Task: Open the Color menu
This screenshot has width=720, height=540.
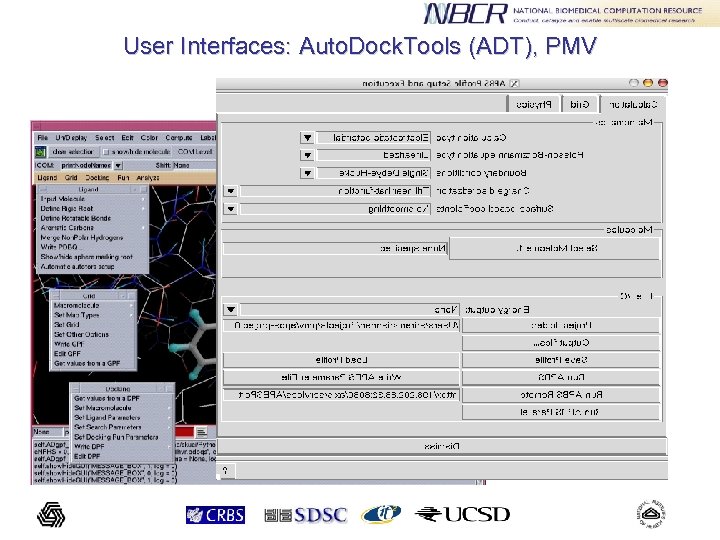Action: (149, 138)
